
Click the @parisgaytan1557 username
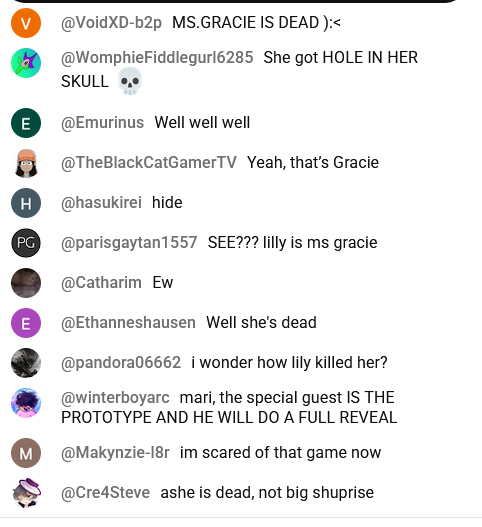(x=129, y=243)
